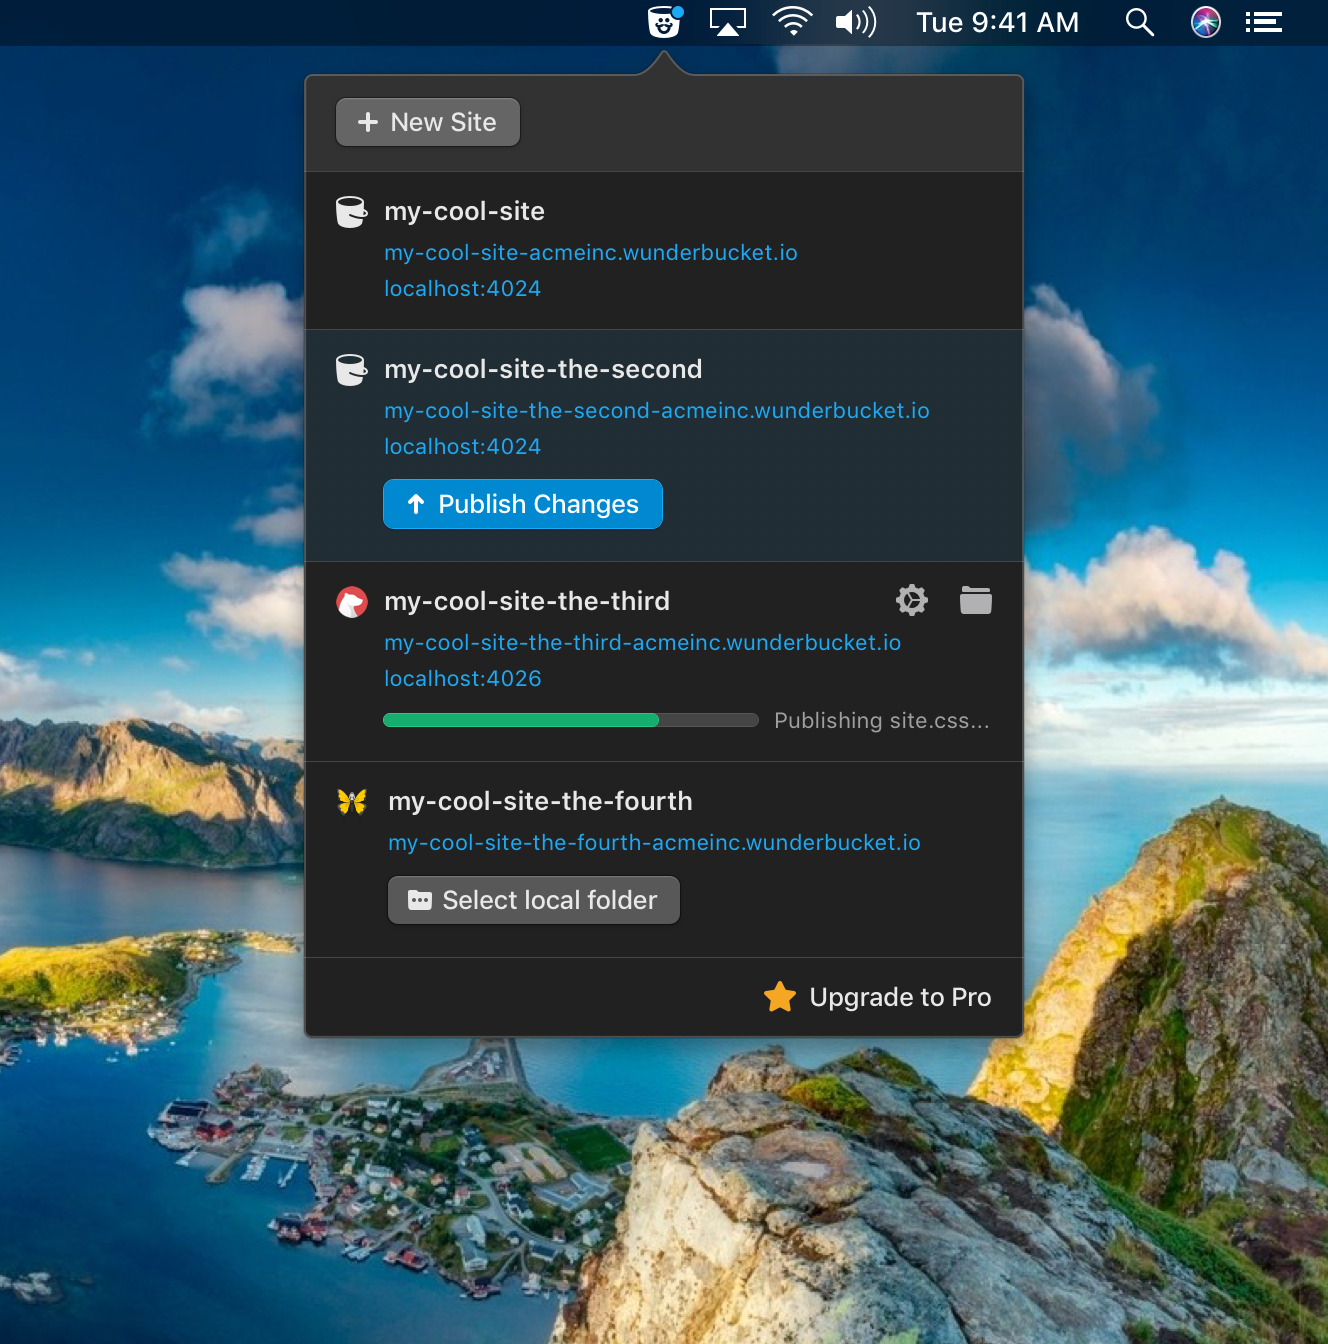Image resolution: width=1328 pixels, height=1344 pixels.
Task: Click the bucket icon beside my-cool-site
Action: (351, 212)
